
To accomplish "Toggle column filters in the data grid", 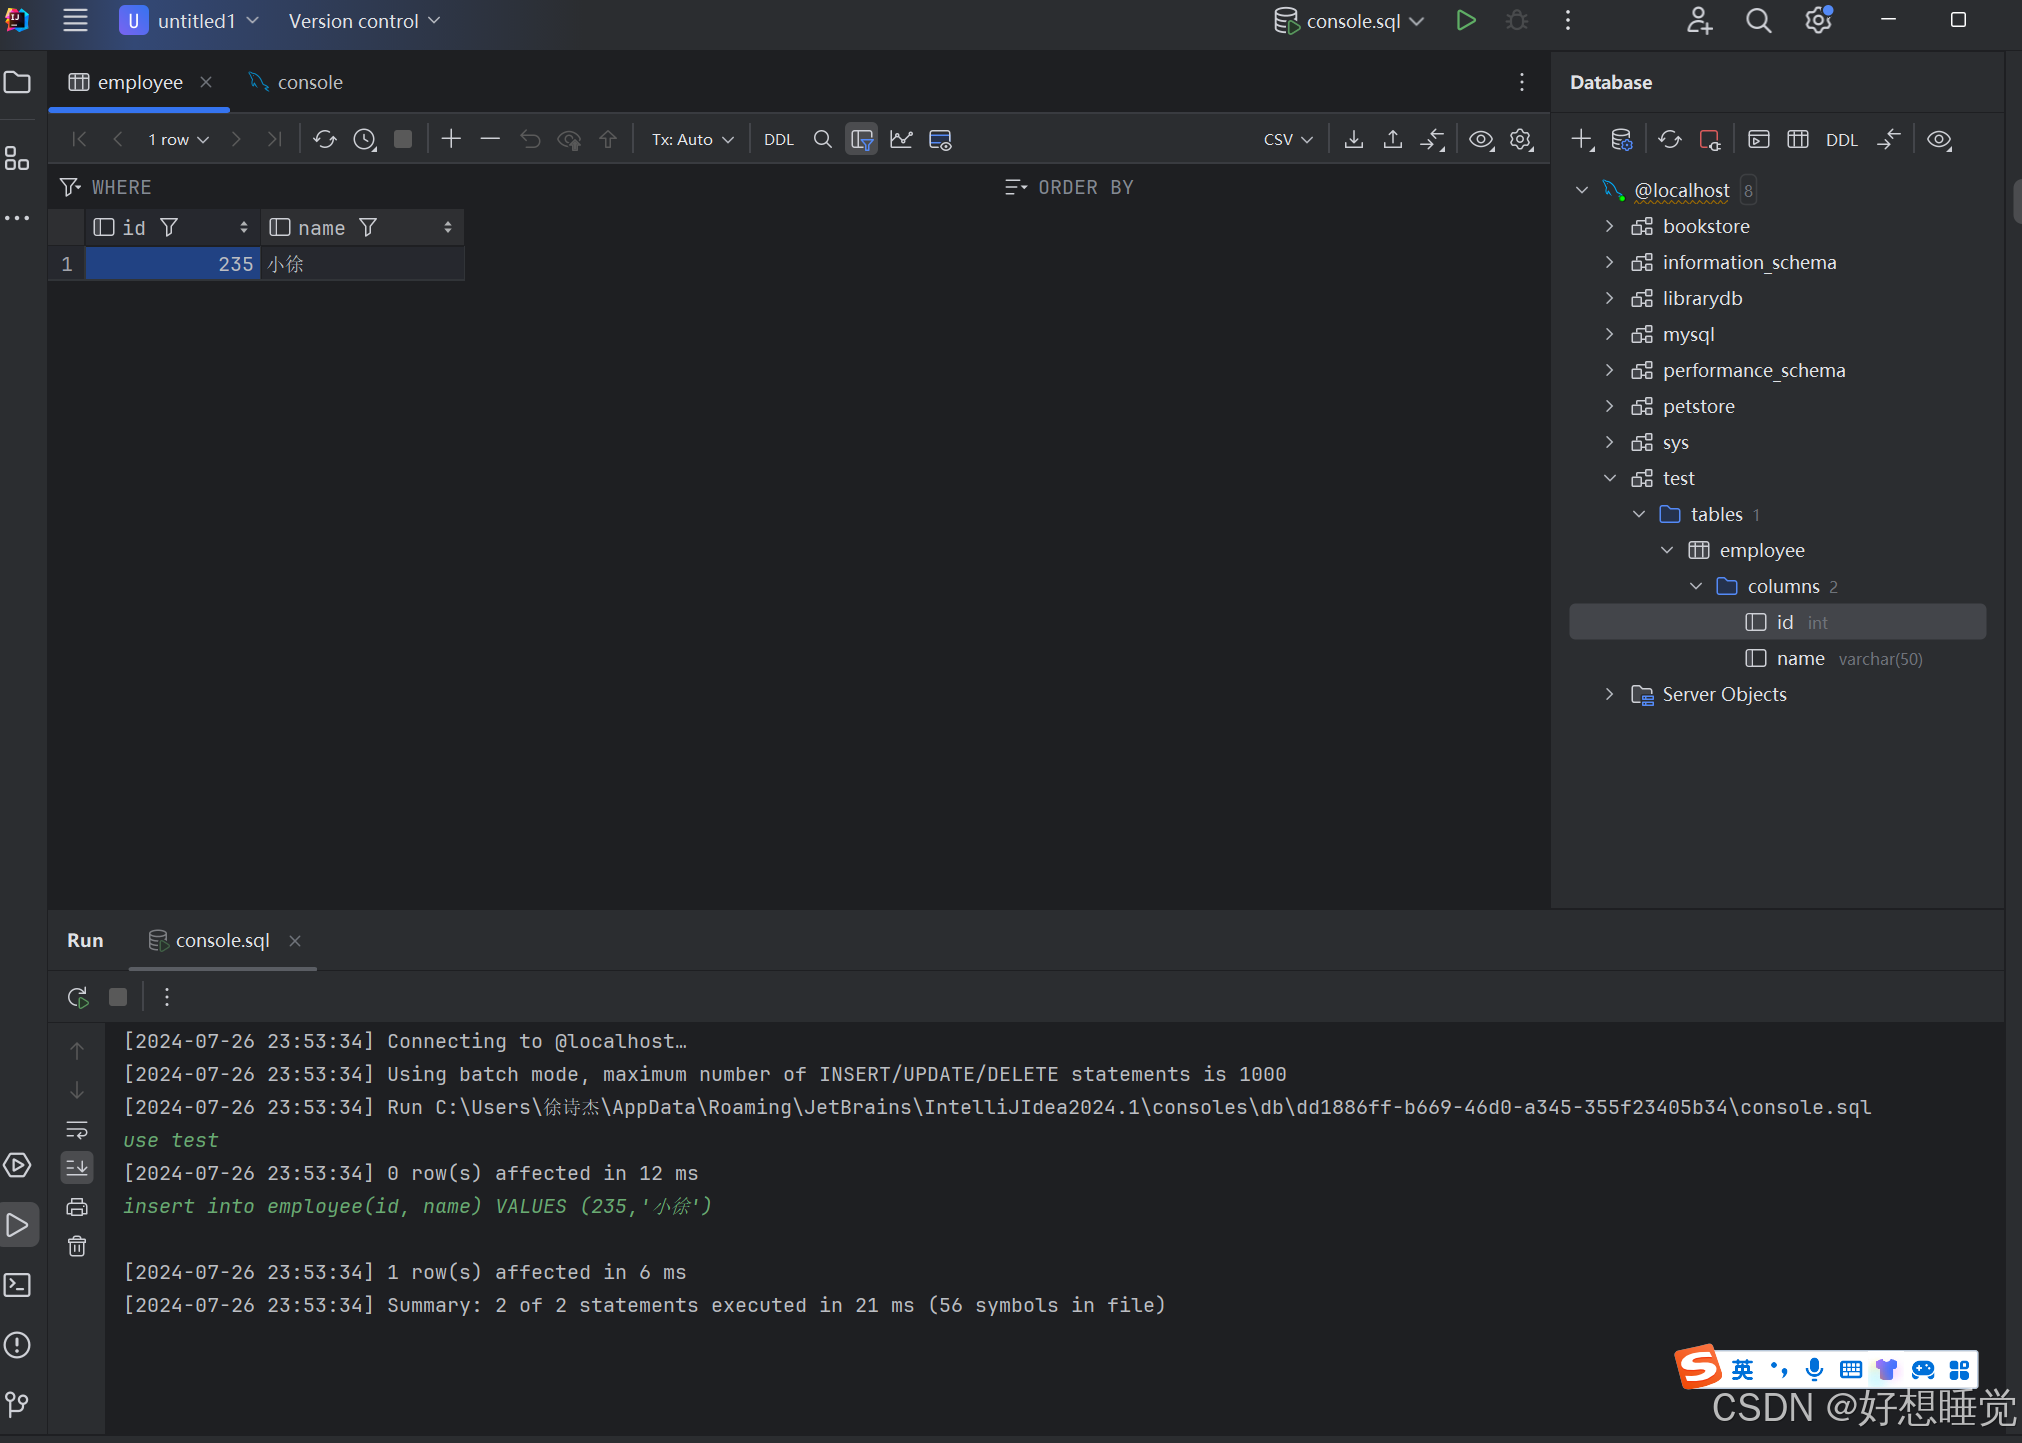I will point(860,139).
